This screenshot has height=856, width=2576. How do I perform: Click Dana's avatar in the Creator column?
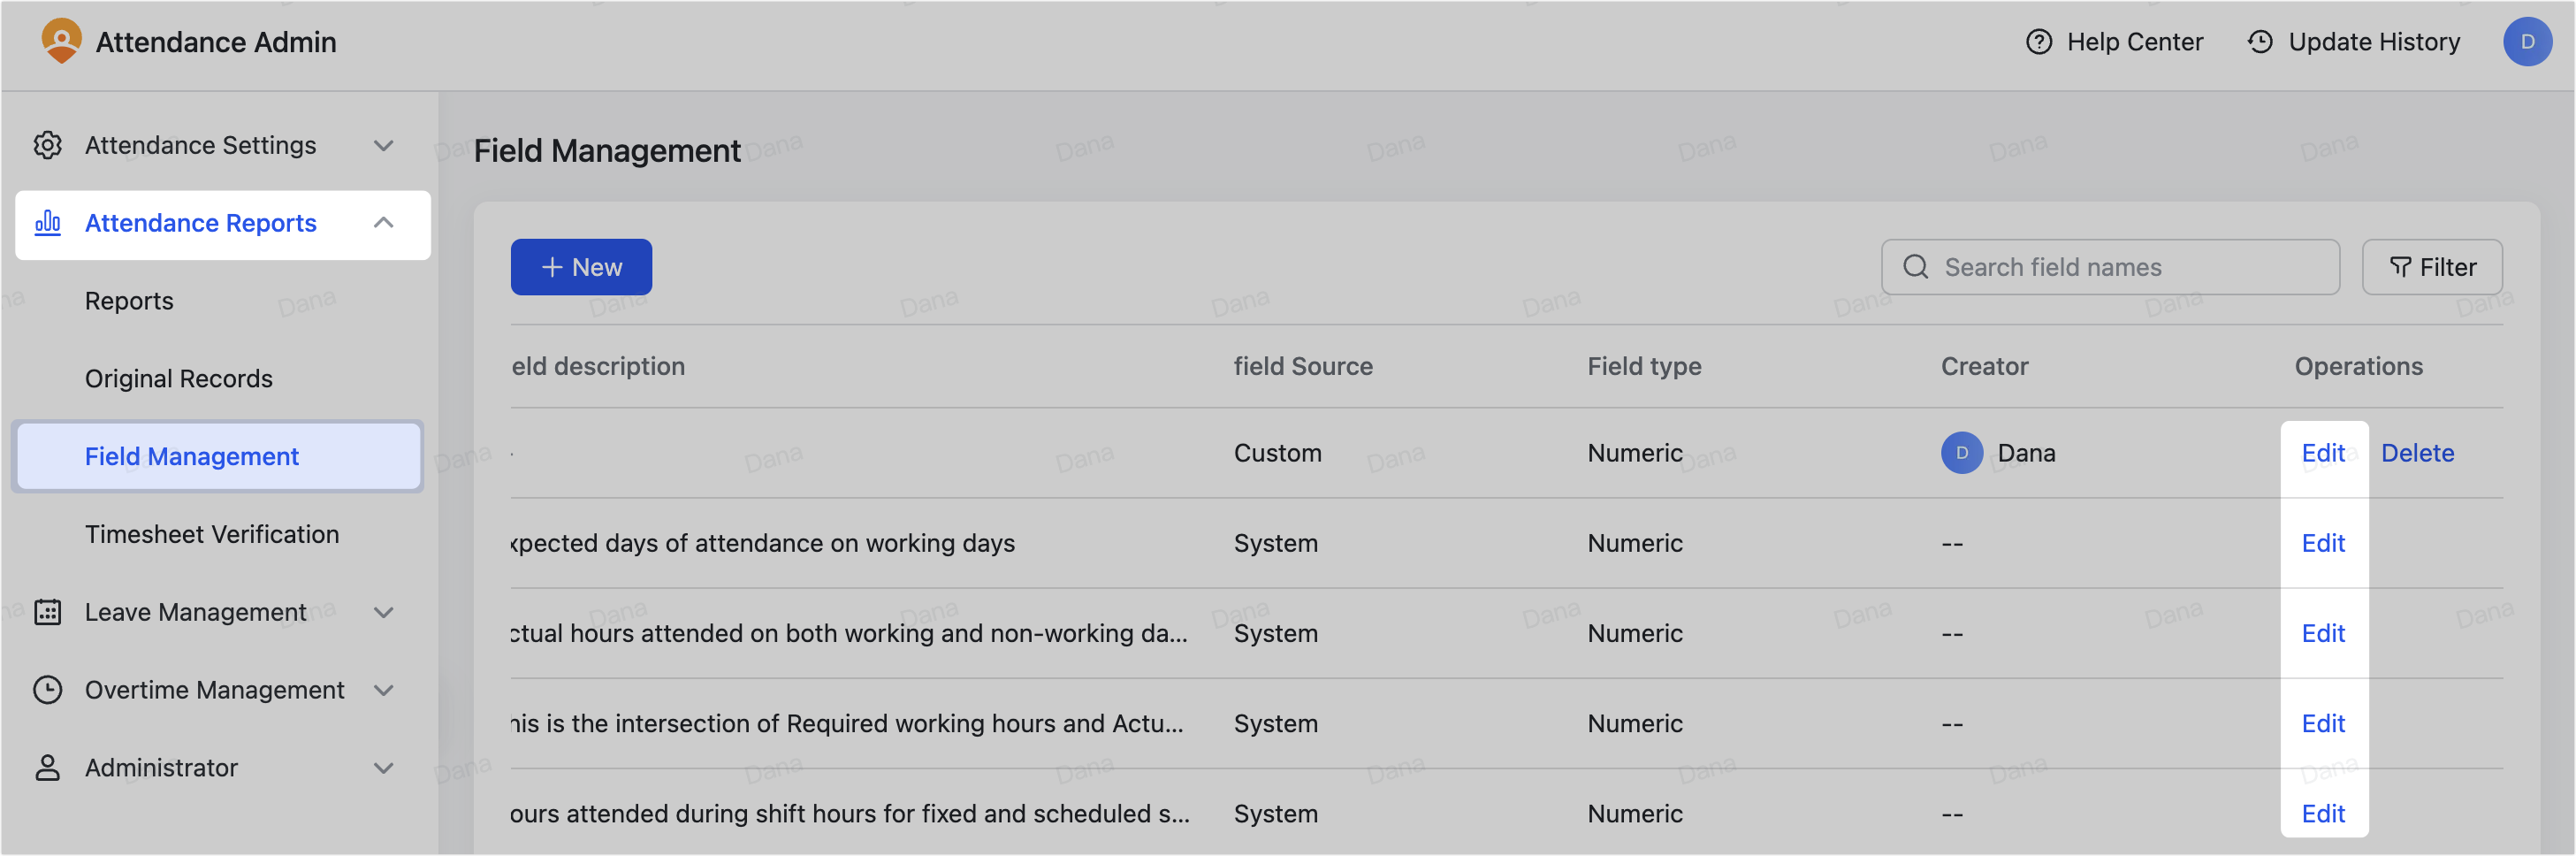pos(1962,453)
